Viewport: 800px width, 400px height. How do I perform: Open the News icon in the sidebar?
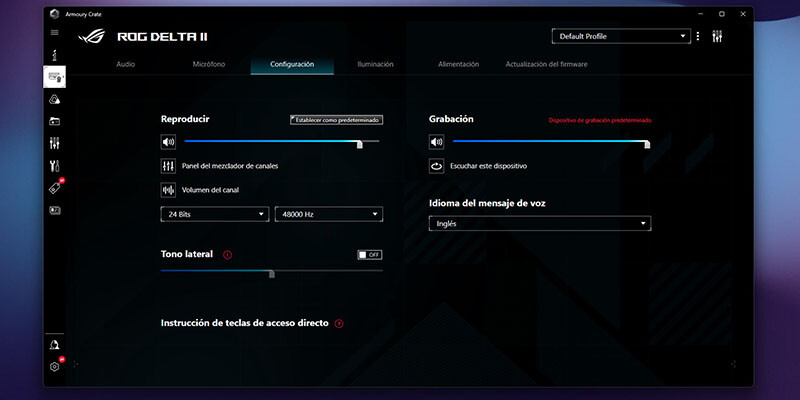[55, 210]
